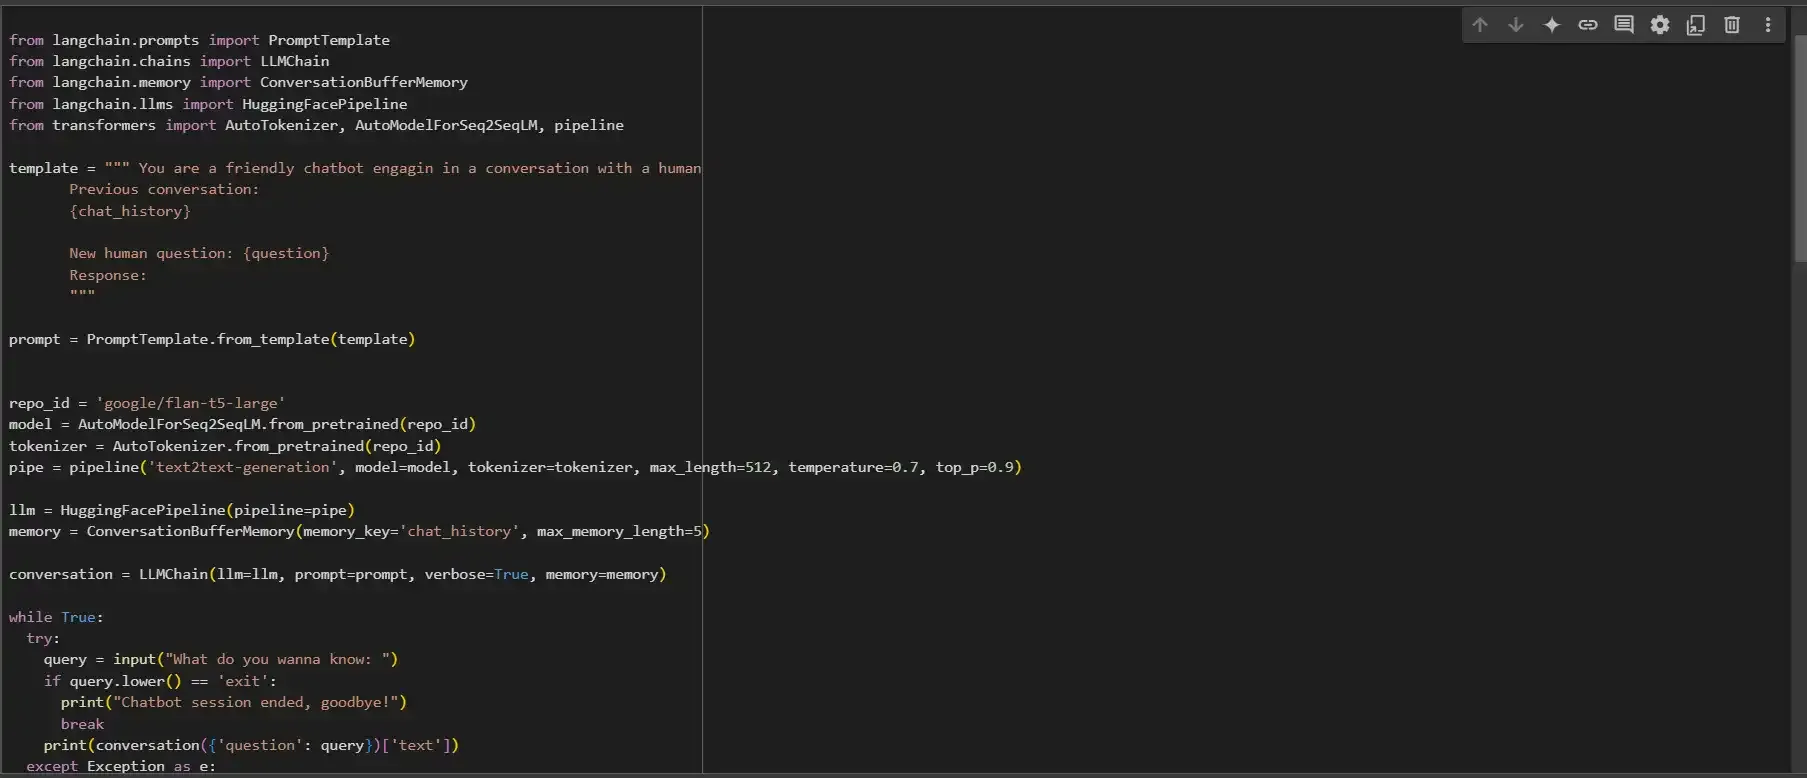The height and width of the screenshot is (778, 1807).
Task: Click 'Previous conversation:' text in template
Action: pyautogui.click(x=164, y=189)
